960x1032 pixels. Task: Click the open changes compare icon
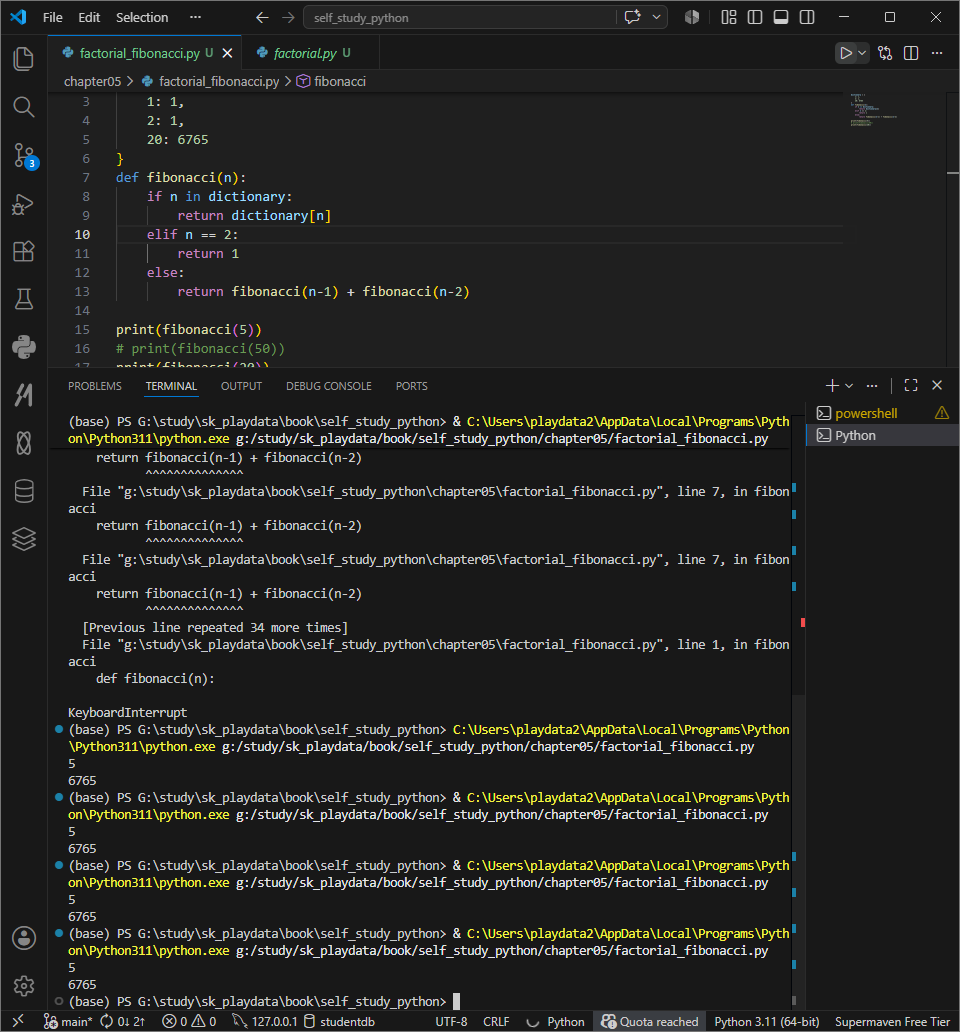(885, 53)
